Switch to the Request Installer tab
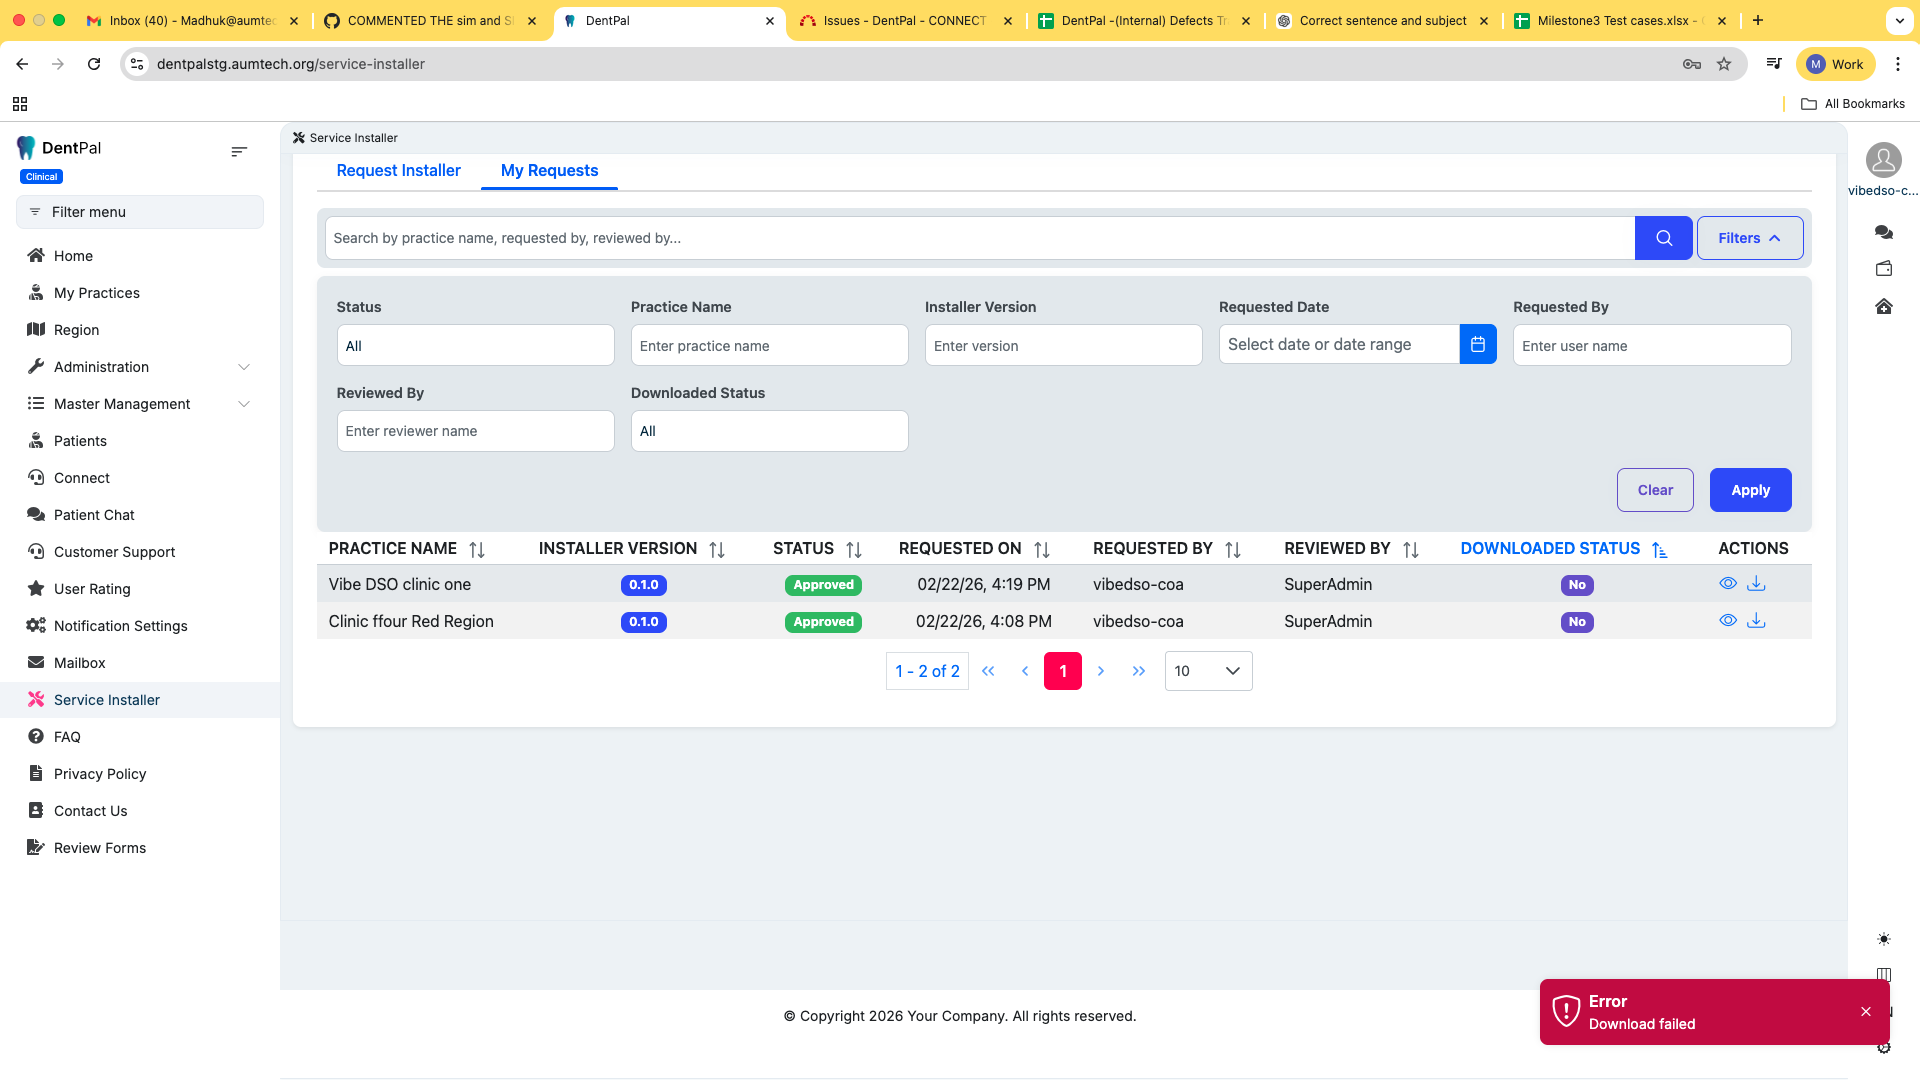 click(398, 171)
